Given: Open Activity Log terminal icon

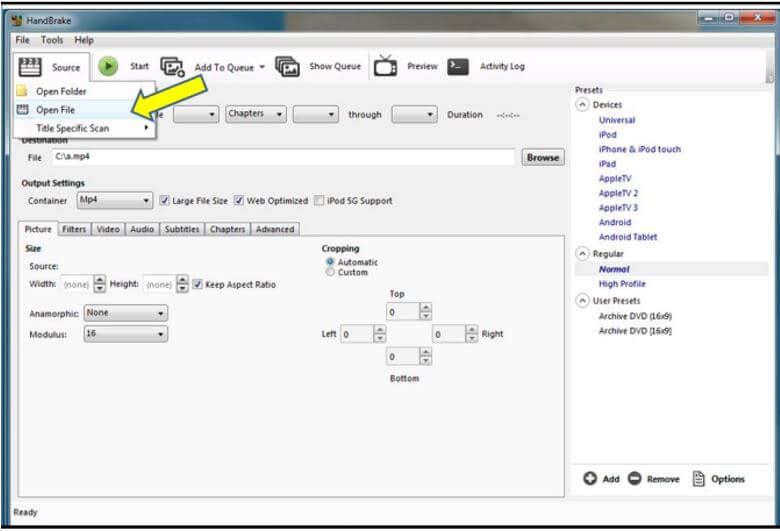Looking at the screenshot, I should 458,66.
